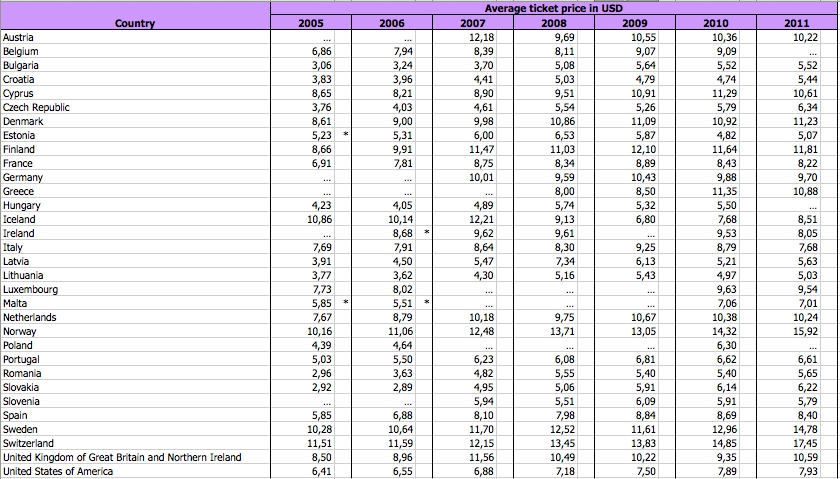Viewport: 840px width, 479px height.
Task: Click the Czech Republic country cell
Action: point(37,107)
